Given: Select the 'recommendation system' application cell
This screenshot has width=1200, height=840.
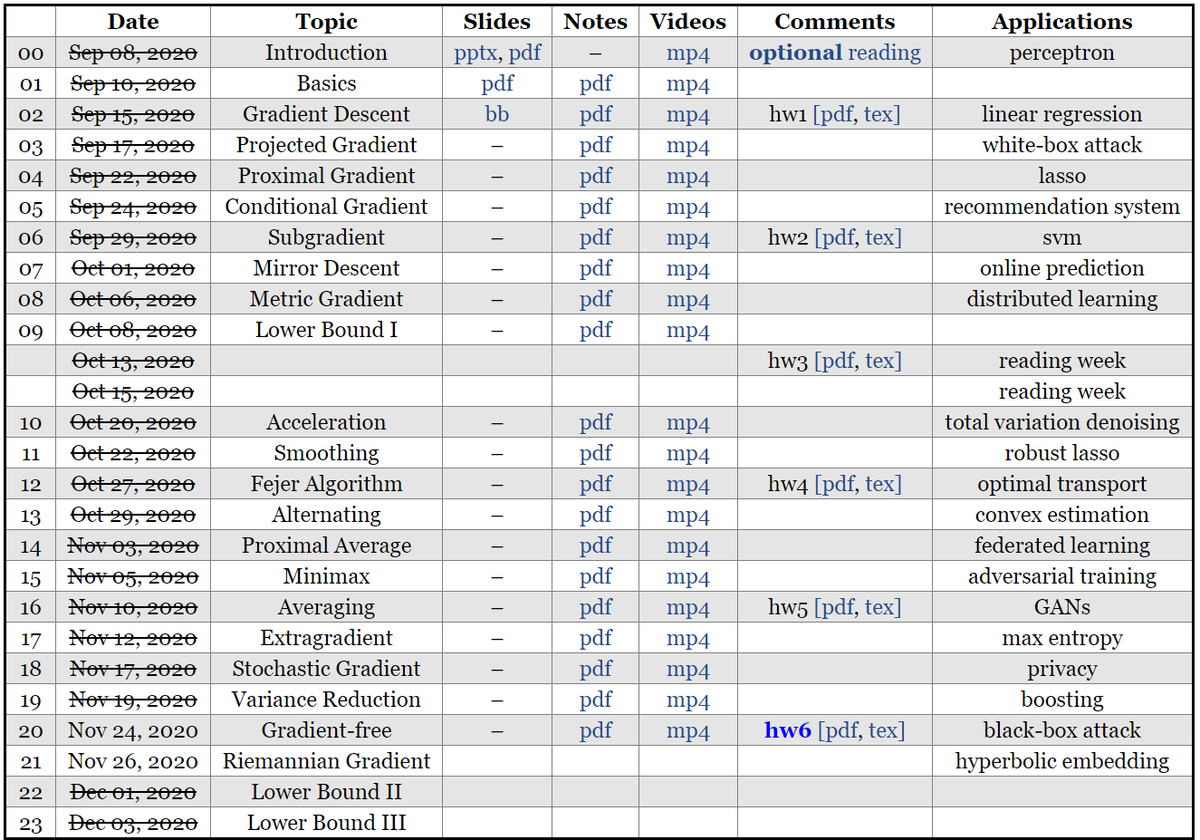Looking at the screenshot, I should pyautogui.click(x=1062, y=207).
